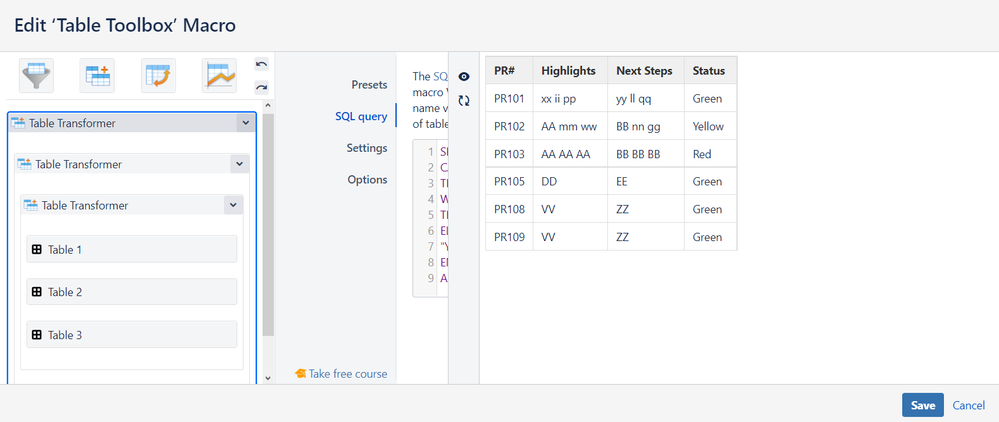Click the 'BB BB BB' next steps cell
The image size is (999, 422).
645,154
